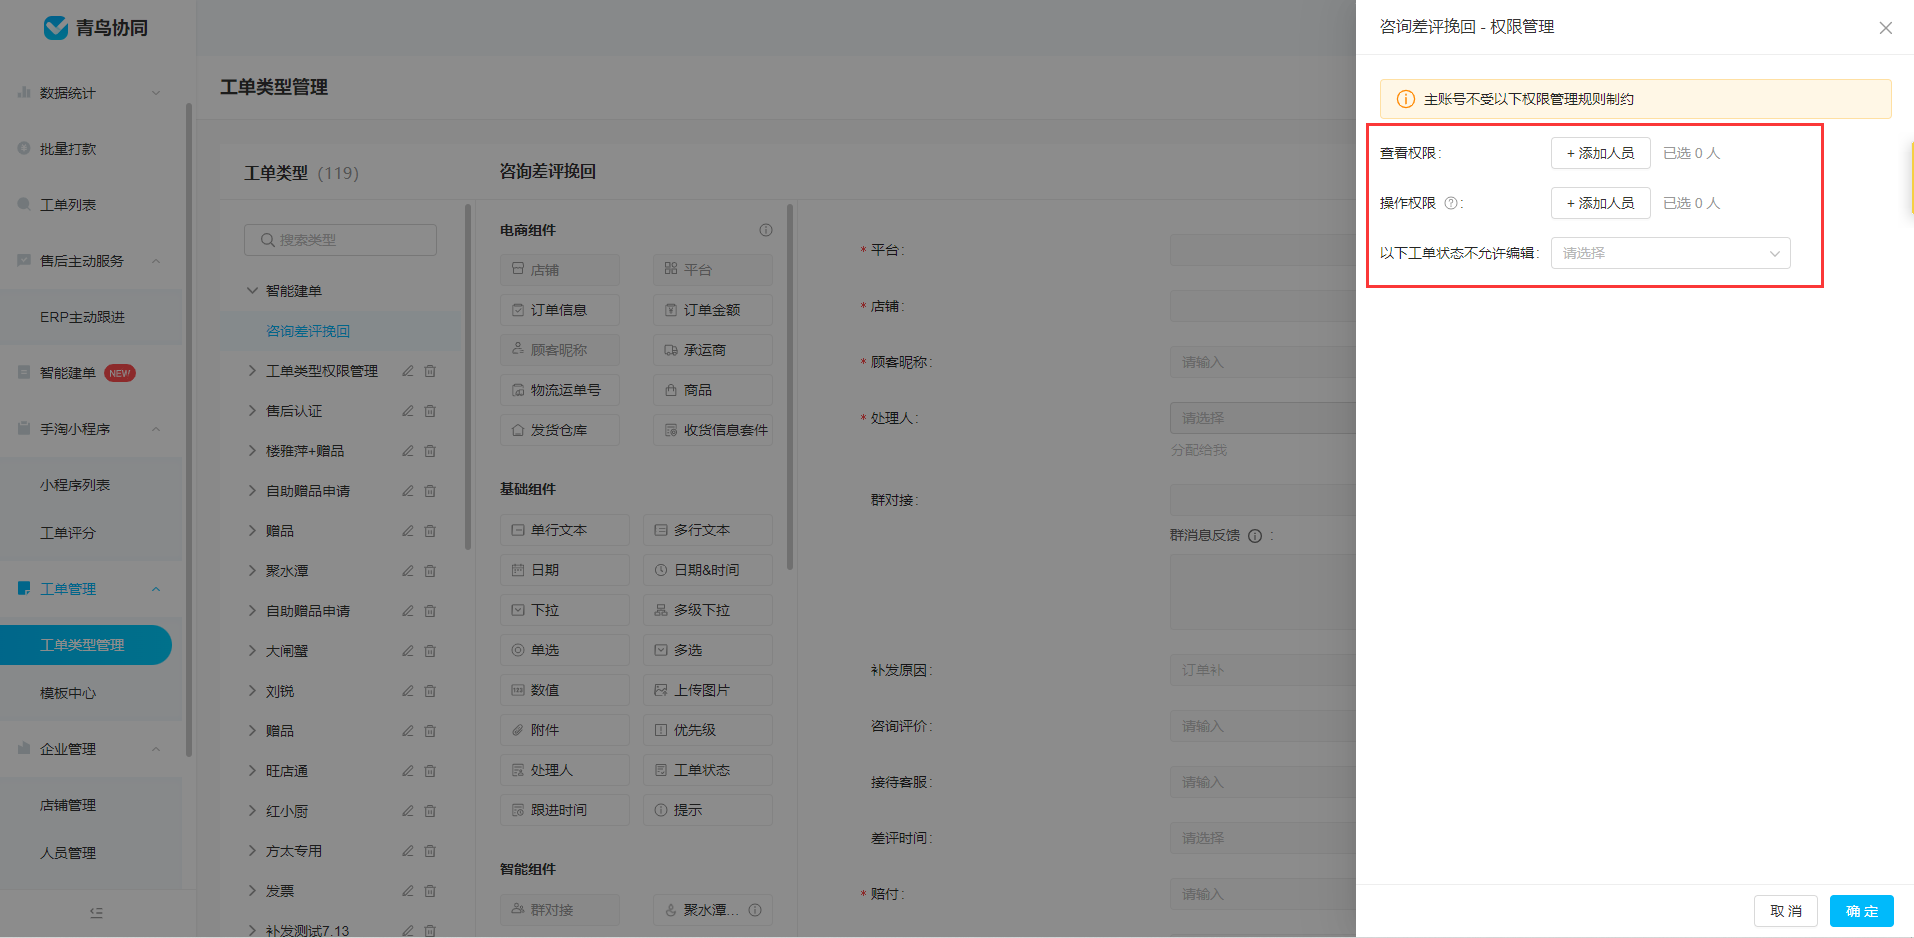Expand the 工单类型权限管理 tree node
The image size is (1914, 938).
pyautogui.click(x=252, y=371)
